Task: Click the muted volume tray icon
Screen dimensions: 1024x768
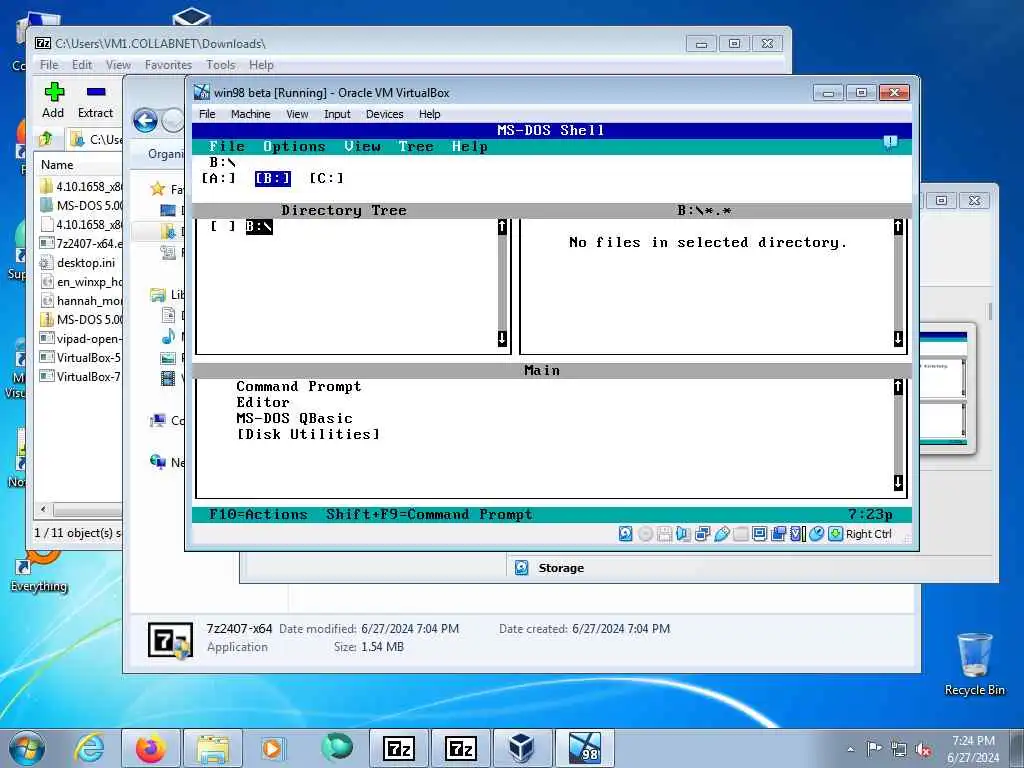Action: 923,750
